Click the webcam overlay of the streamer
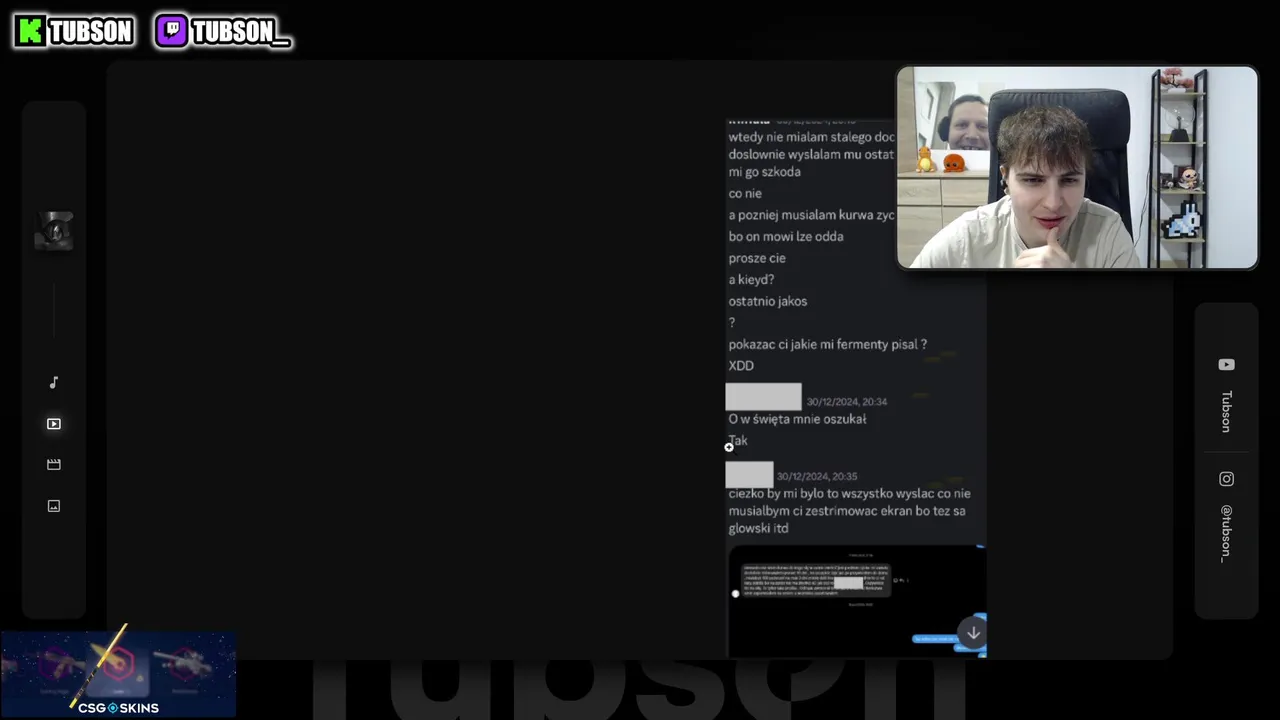Image resolution: width=1280 pixels, height=720 pixels. pyautogui.click(x=1077, y=168)
